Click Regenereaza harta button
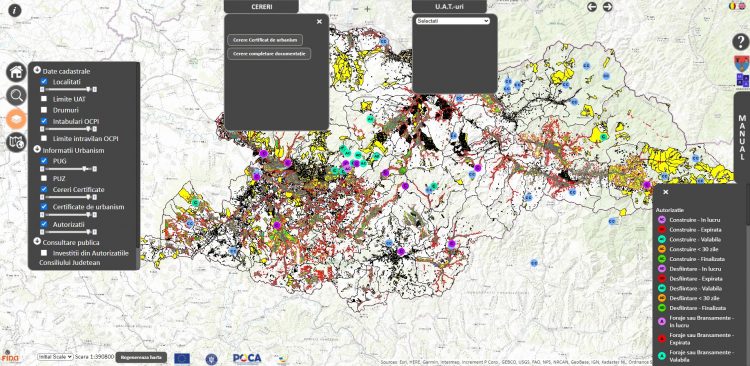750x366 pixels. coord(141,357)
